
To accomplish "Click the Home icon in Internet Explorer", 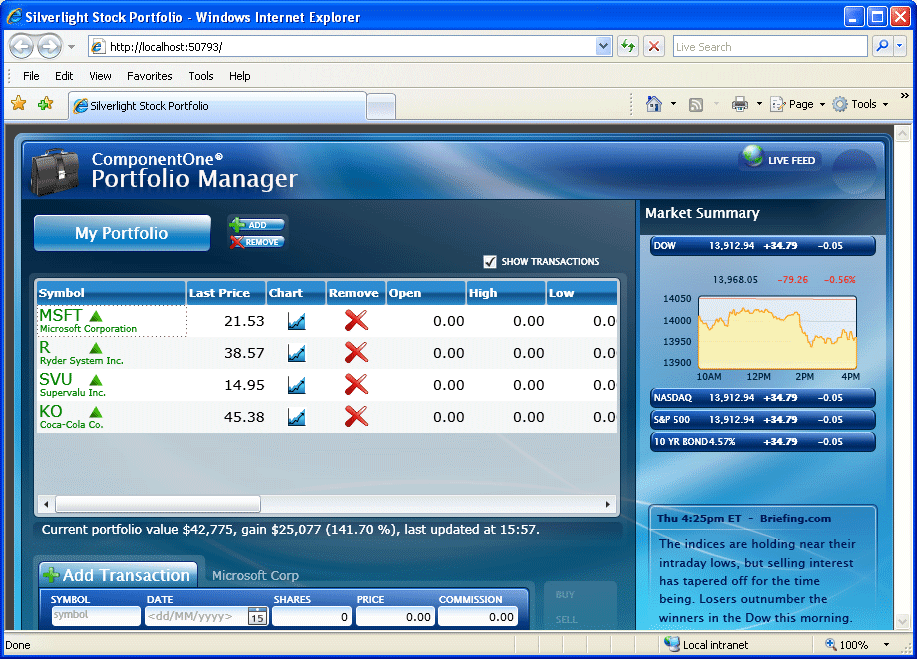I will tap(653, 104).
